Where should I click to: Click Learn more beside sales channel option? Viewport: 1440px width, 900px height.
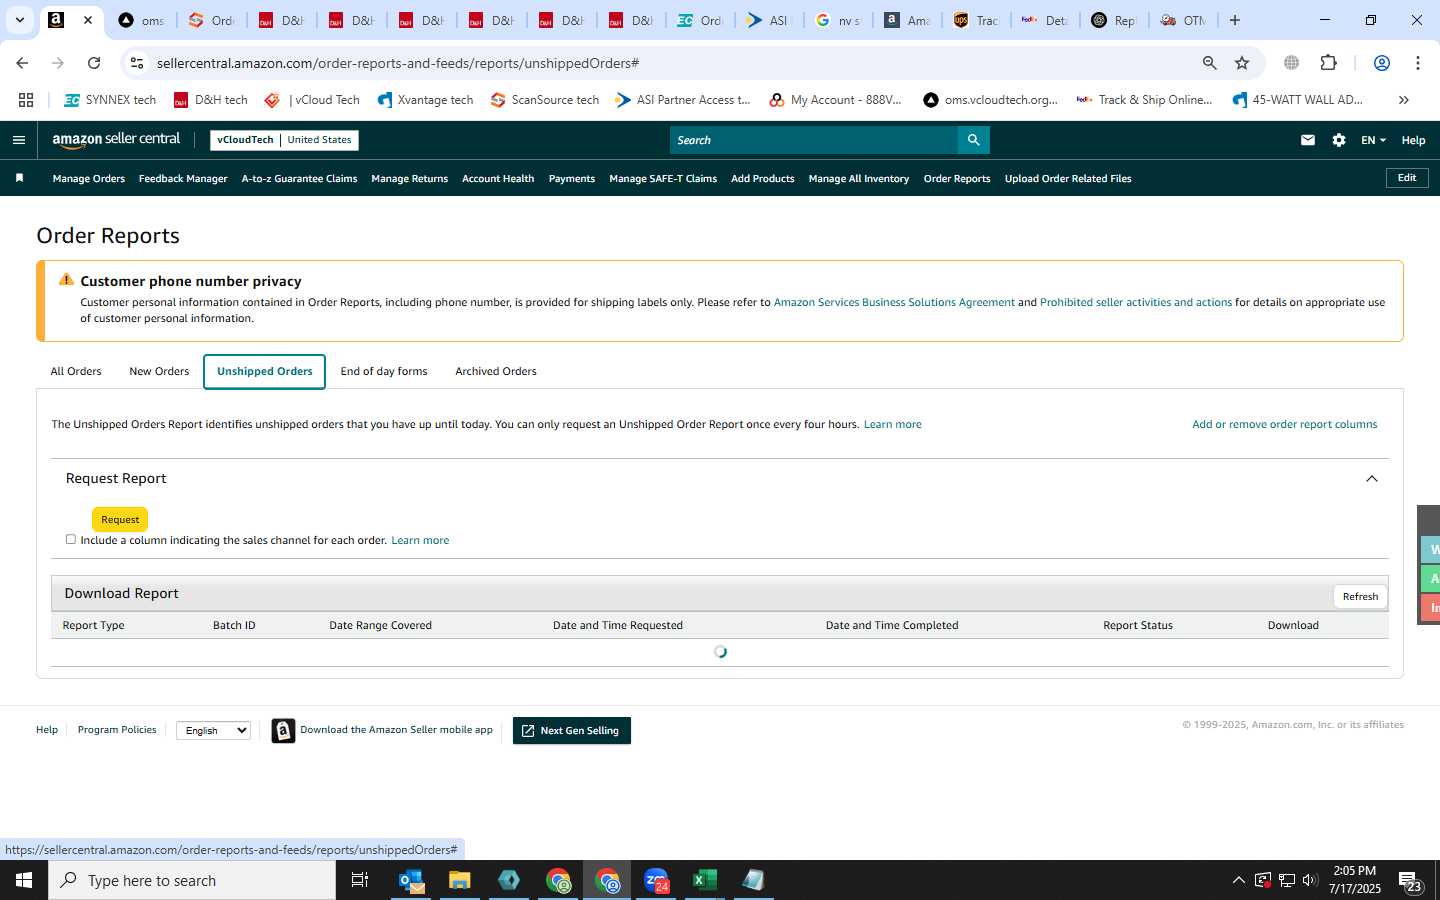[x=420, y=540]
